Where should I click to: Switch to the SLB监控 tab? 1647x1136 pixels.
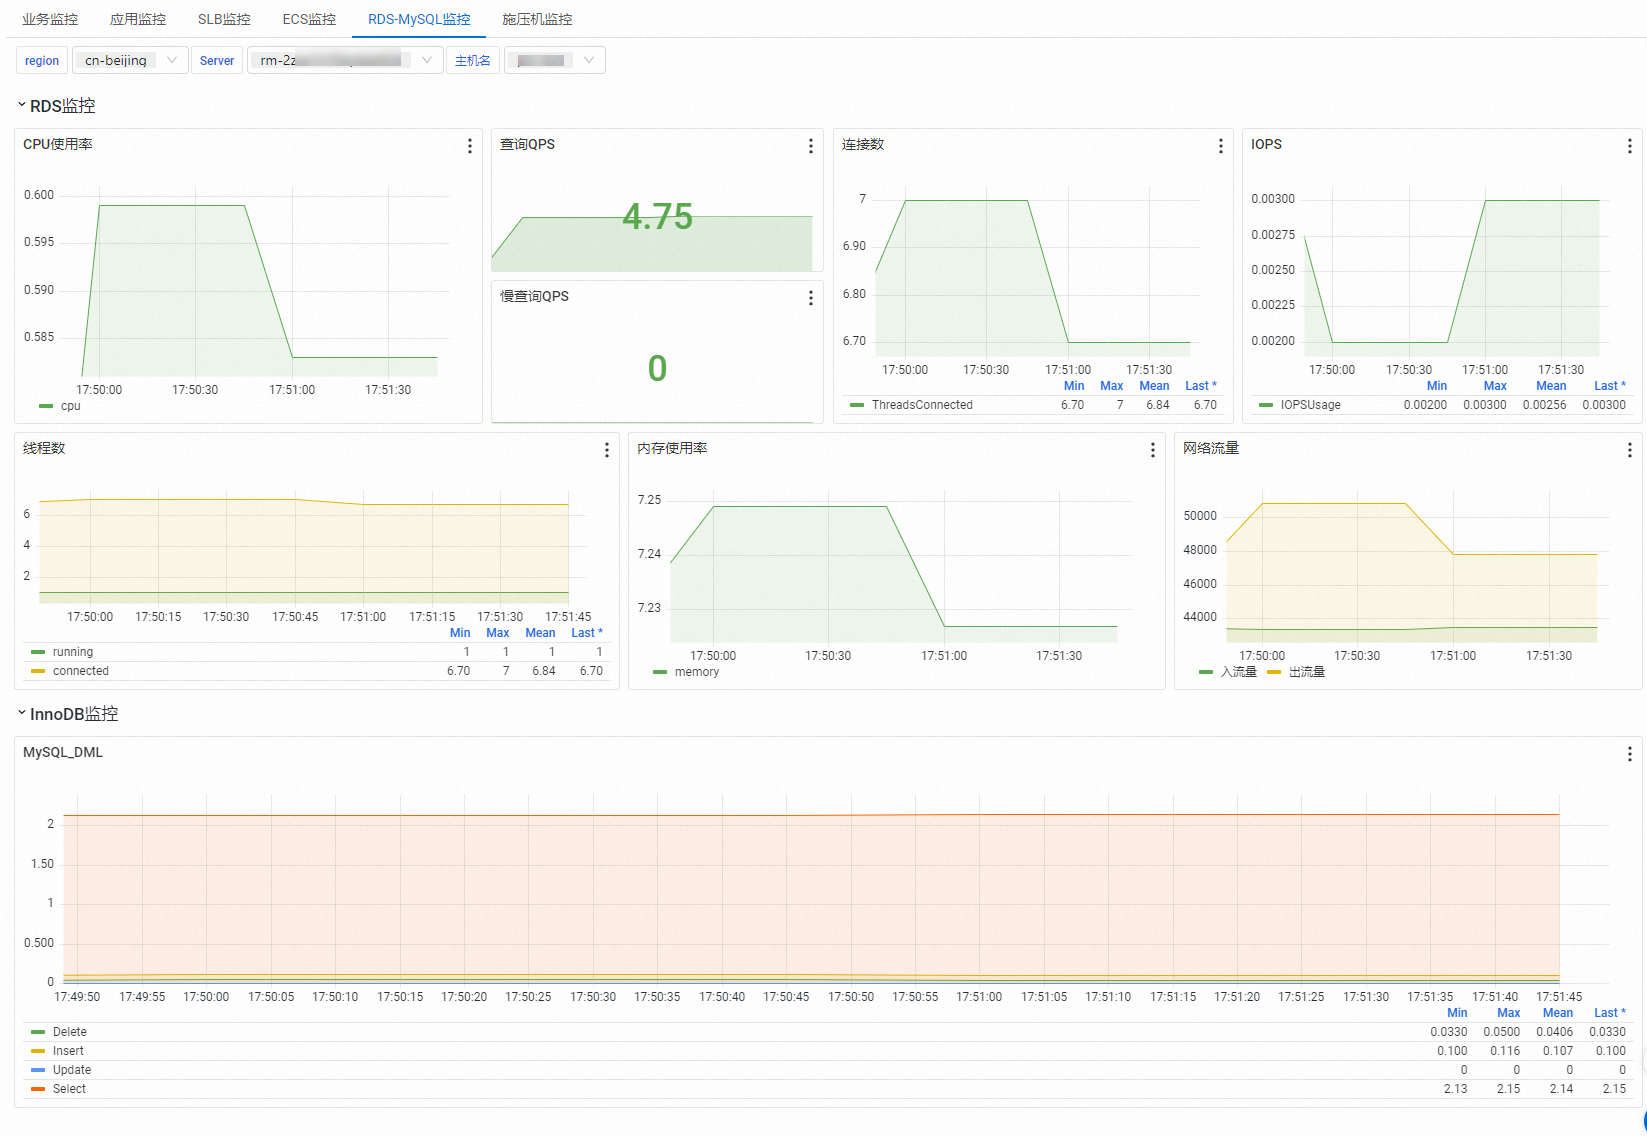[x=224, y=19]
